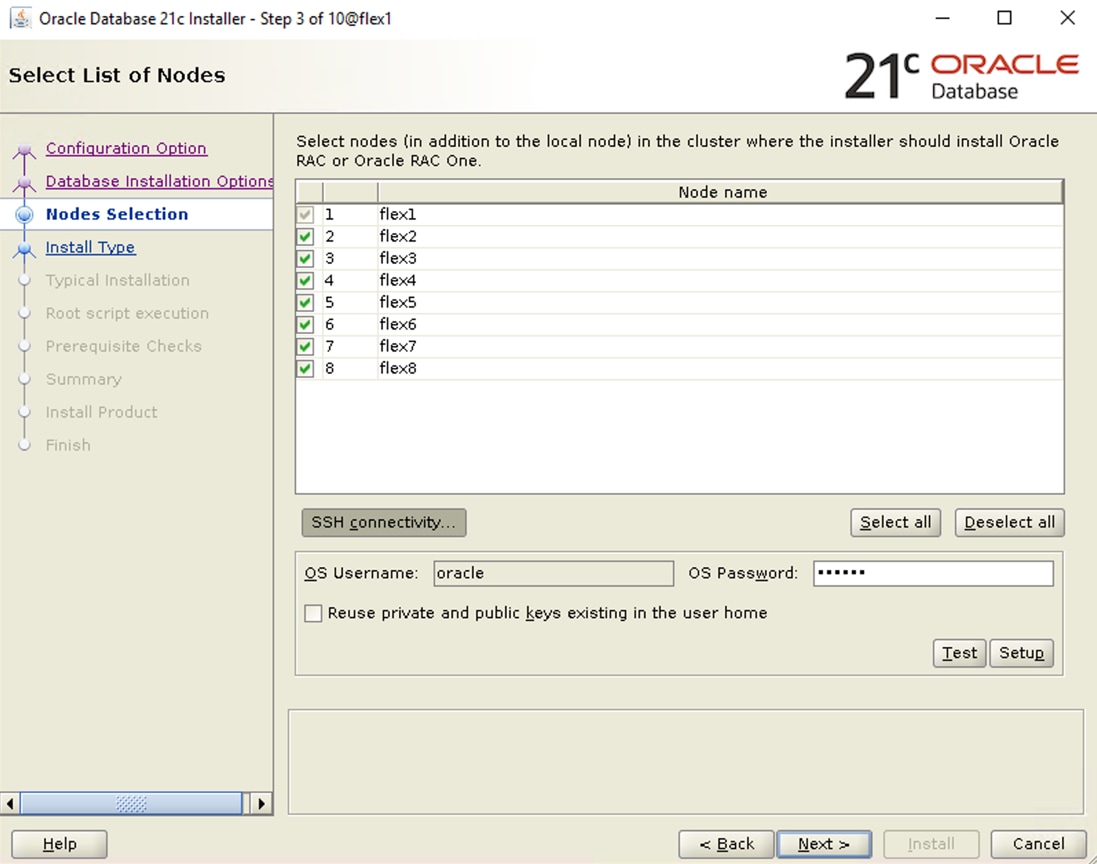Focus the OS Password field
This screenshot has height=864, width=1097.
(933, 574)
